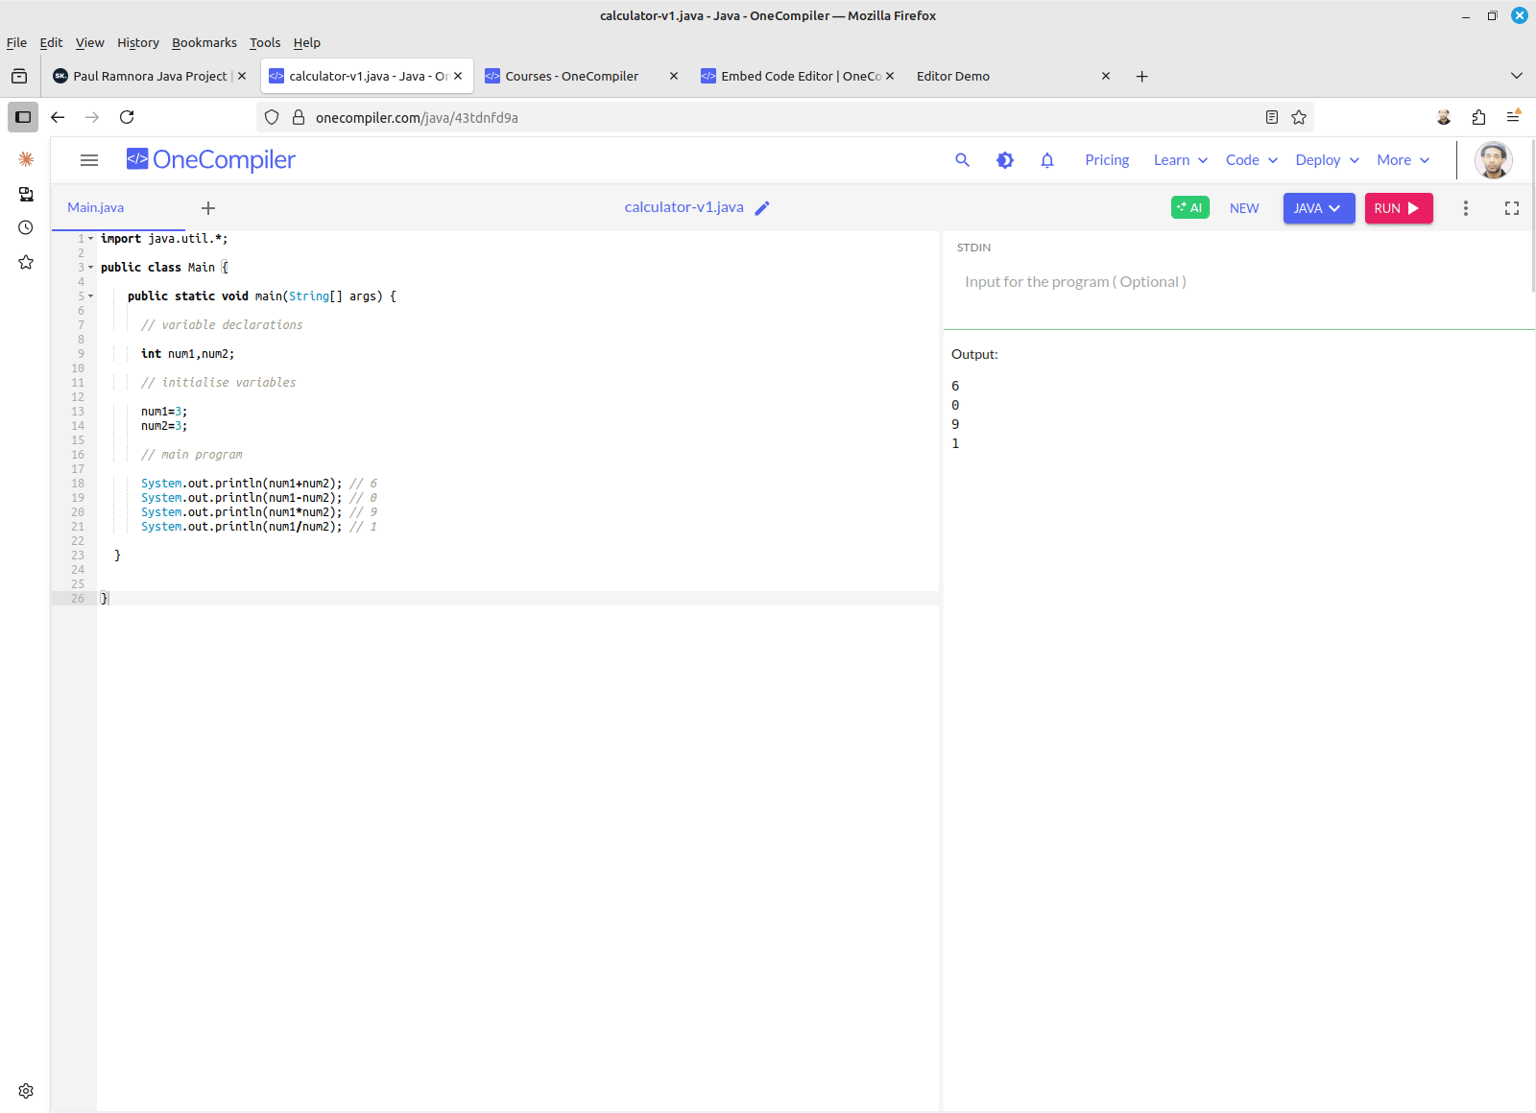Image resolution: width=1536 pixels, height=1113 pixels.
Task: Open the sidebar history clock icon
Action: [x=26, y=228]
